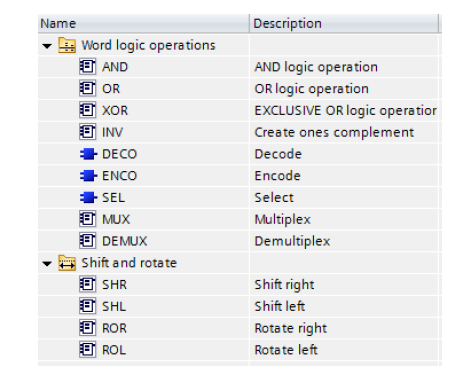Viewport: 464px width, 388px height.
Task: Click the Shift and rotate folder icon
Action: tap(67, 263)
